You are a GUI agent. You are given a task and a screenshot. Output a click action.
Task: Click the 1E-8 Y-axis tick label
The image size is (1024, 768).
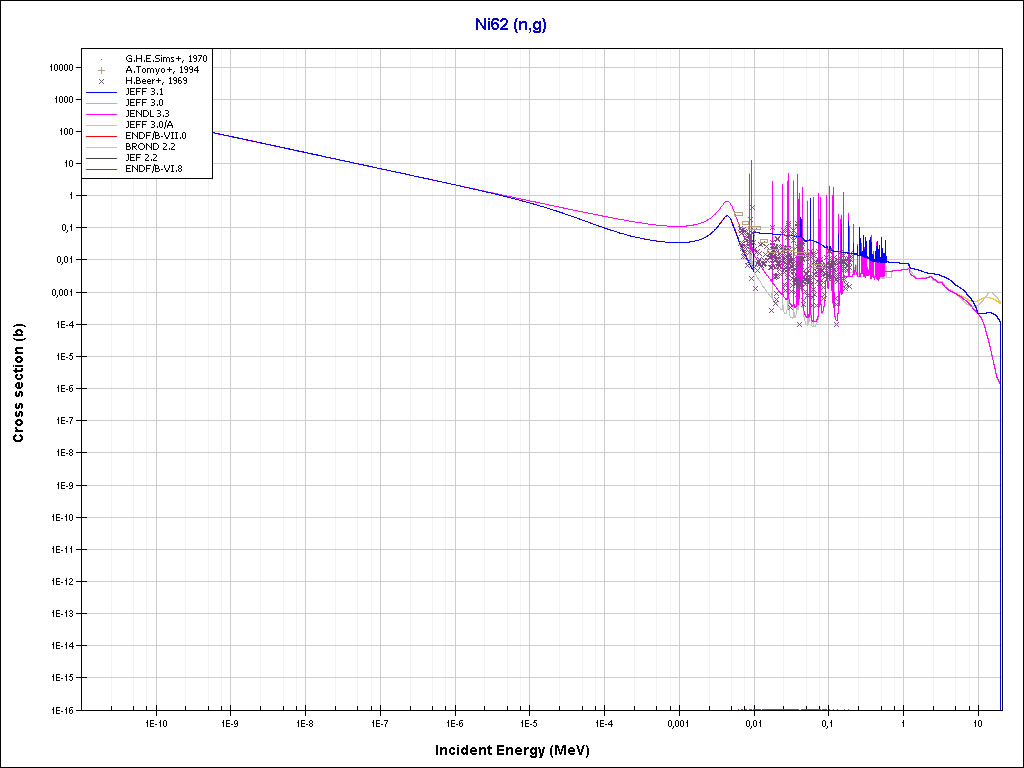[x=64, y=453]
